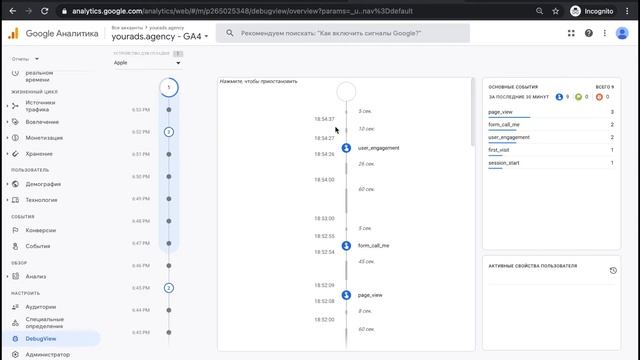640x360 pixels.
Task: Click the search magnifier icon in Analytics
Action: 230,33
